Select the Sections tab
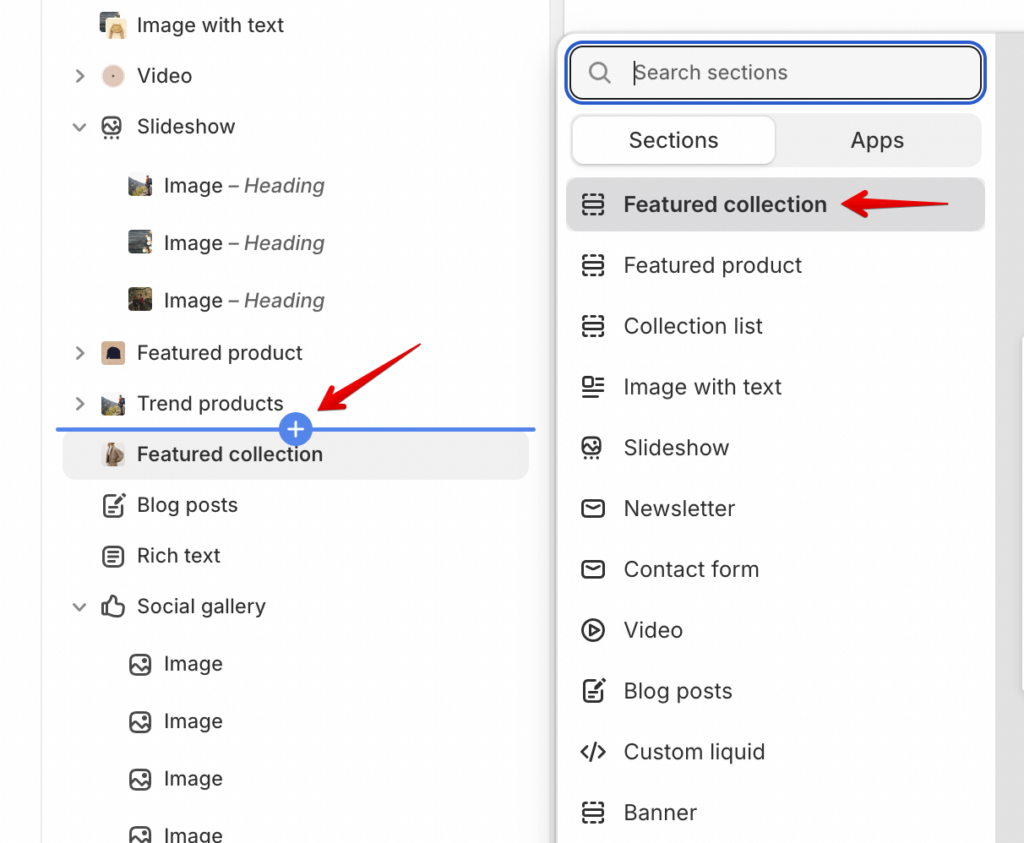 click(673, 140)
